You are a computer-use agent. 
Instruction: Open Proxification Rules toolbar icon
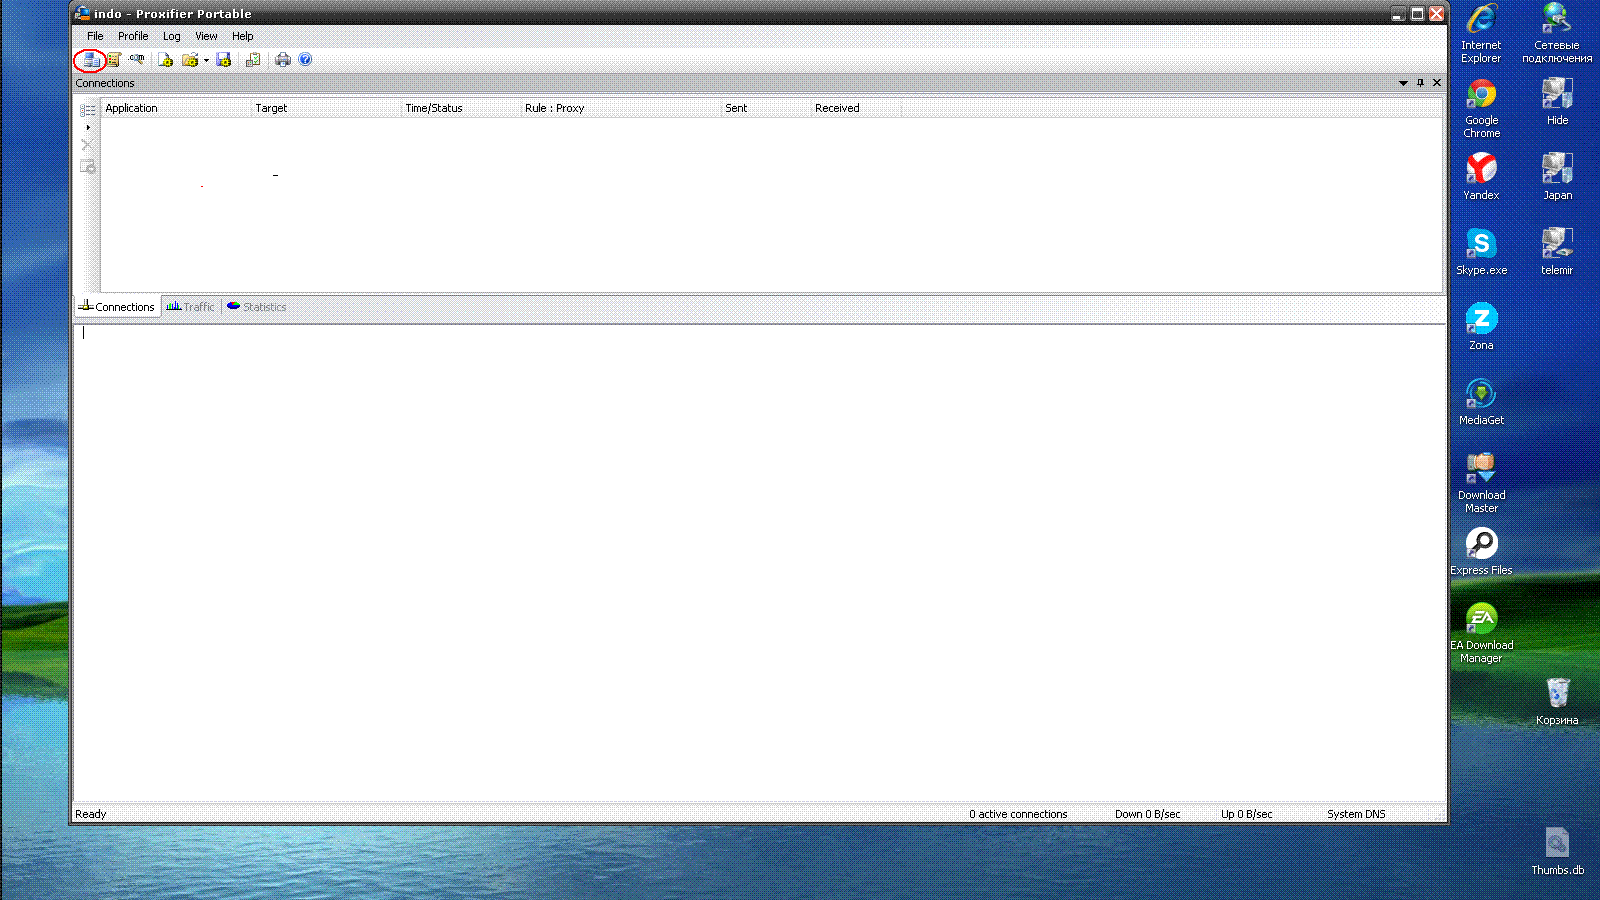click(114, 60)
